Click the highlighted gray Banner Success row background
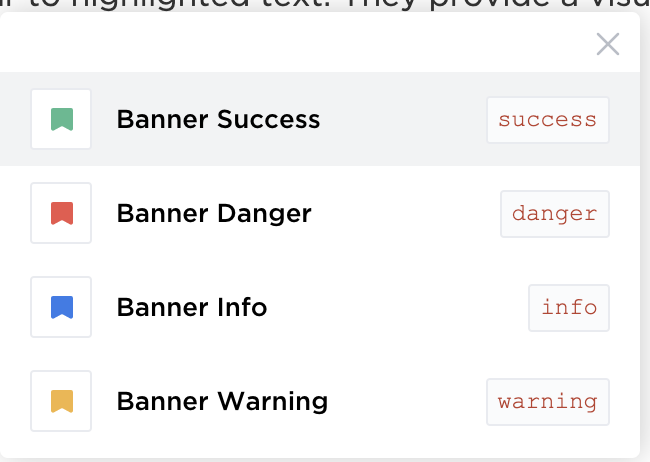The image size is (650, 462). 320,119
